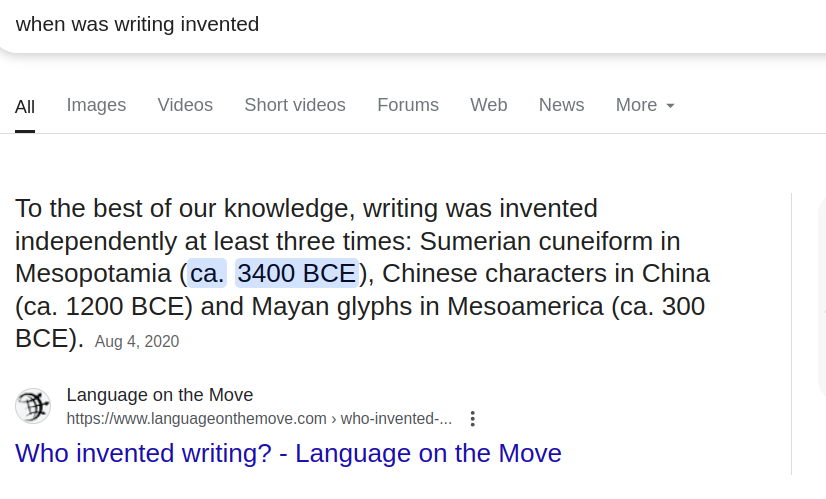Switch to the Images tab
Viewport: 826px width, 499px height.
click(96, 105)
